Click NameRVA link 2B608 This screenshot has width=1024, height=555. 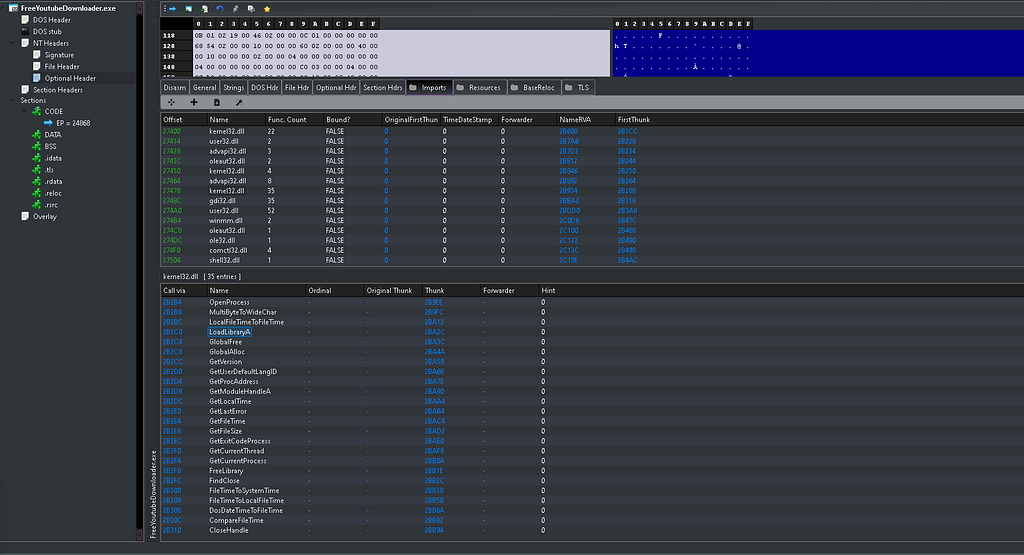point(568,132)
